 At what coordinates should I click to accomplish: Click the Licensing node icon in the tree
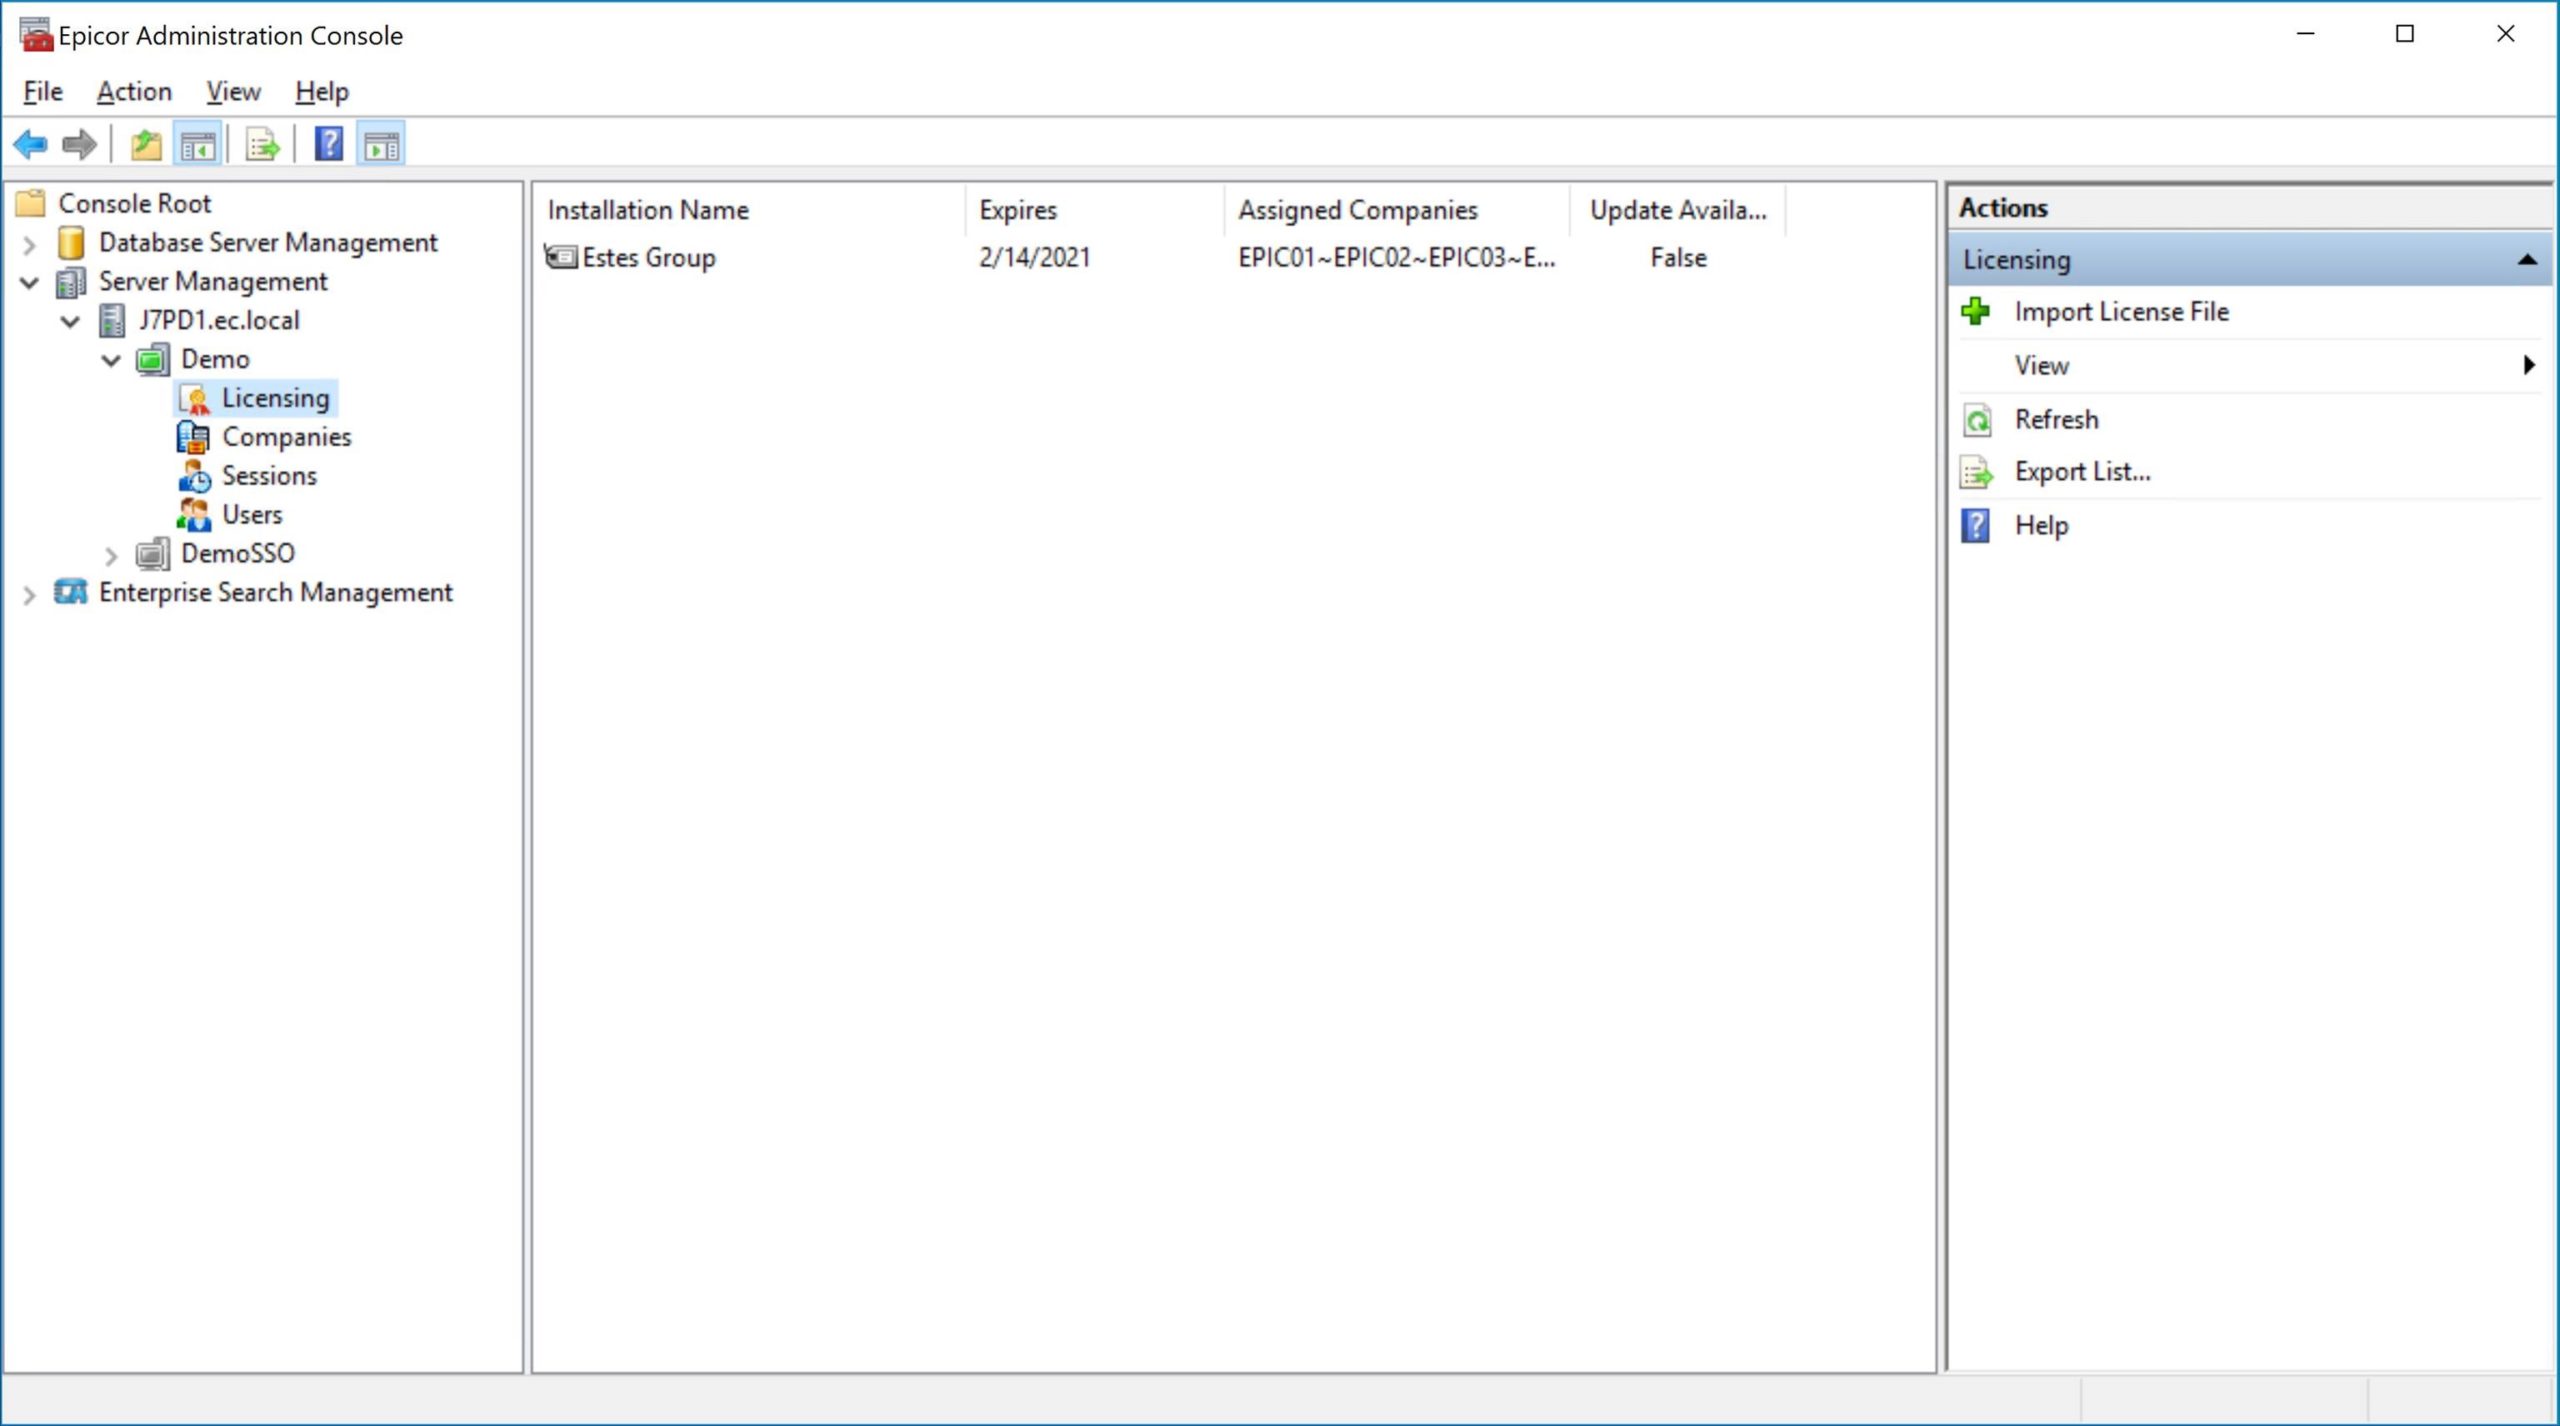[x=194, y=398]
